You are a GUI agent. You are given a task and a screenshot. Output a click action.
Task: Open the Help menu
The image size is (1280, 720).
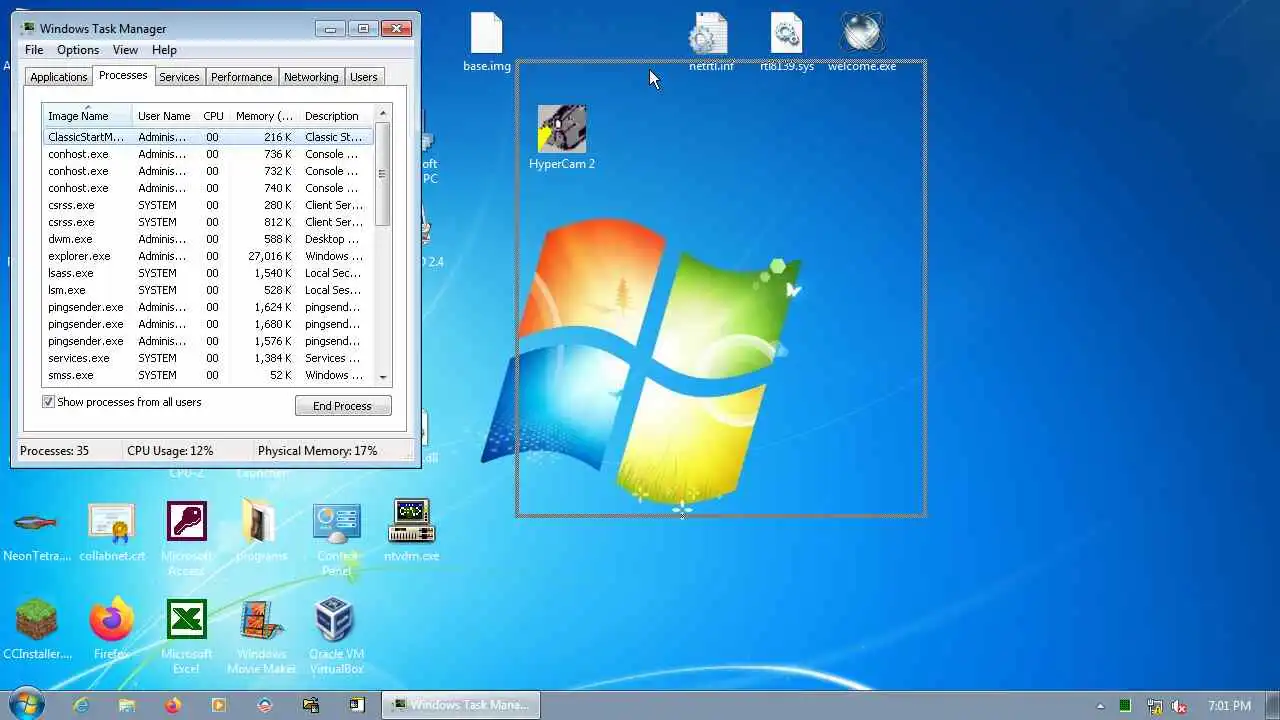click(164, 50)
